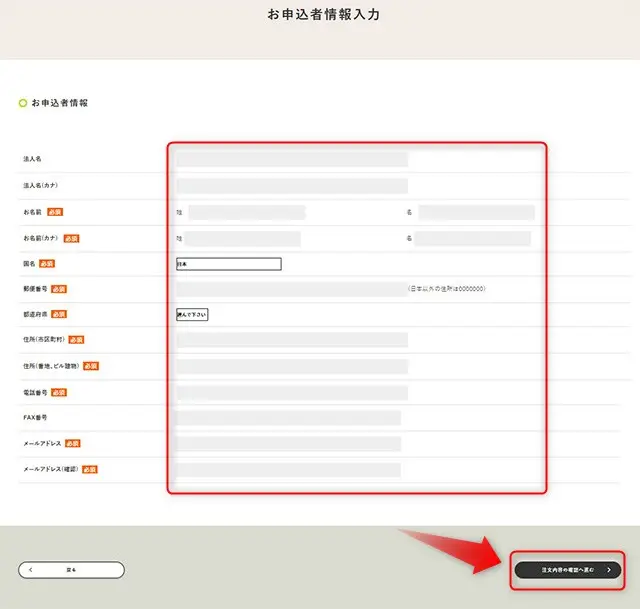
Task: Click the 法人名(カナ) input field
Action: coord(292,186)
